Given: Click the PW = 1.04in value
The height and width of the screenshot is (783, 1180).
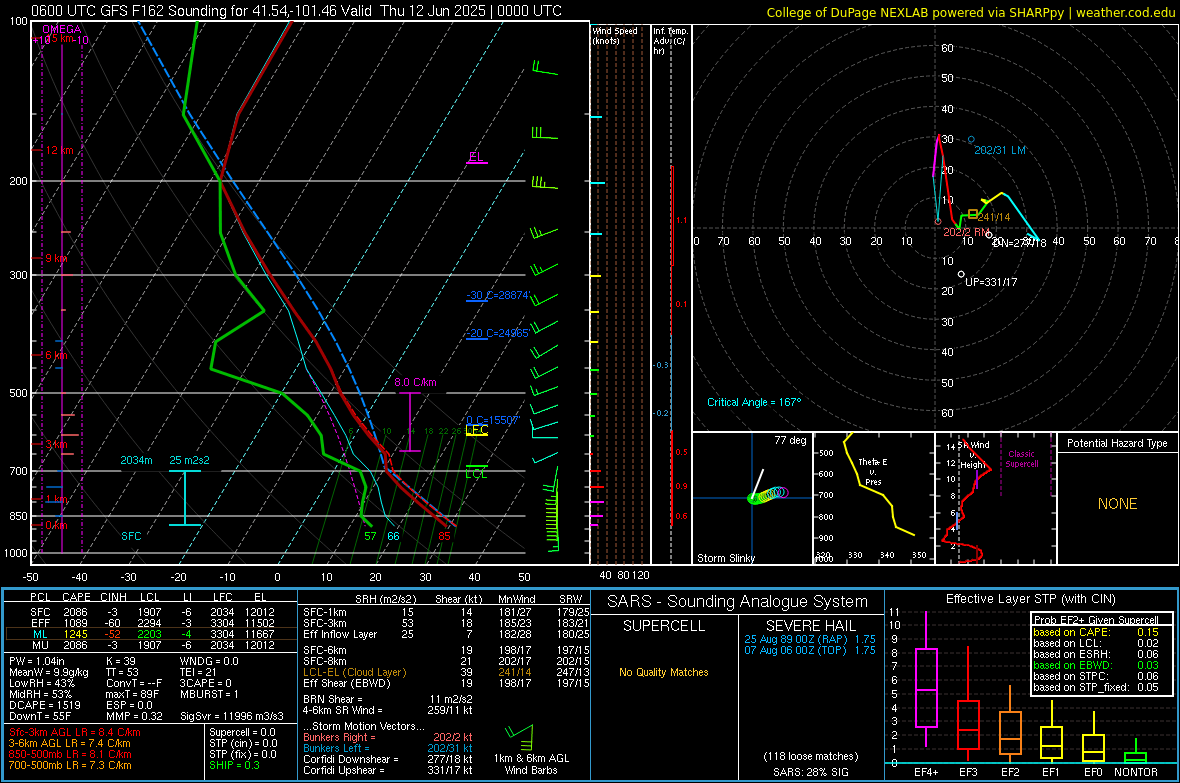Looking at the screenshot, I should click(x=37, y=661).
